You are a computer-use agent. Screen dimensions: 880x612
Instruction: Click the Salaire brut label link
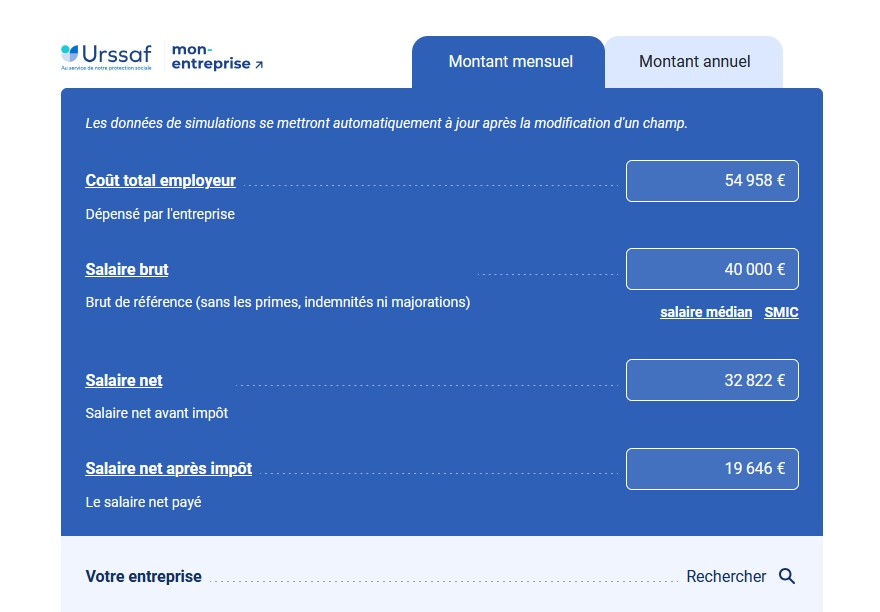127,270
